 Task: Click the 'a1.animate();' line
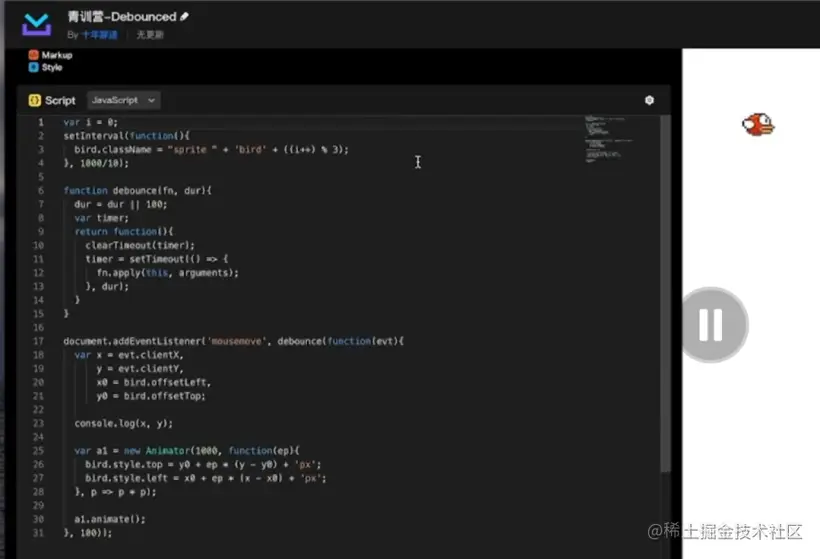[x=110, y=519]
